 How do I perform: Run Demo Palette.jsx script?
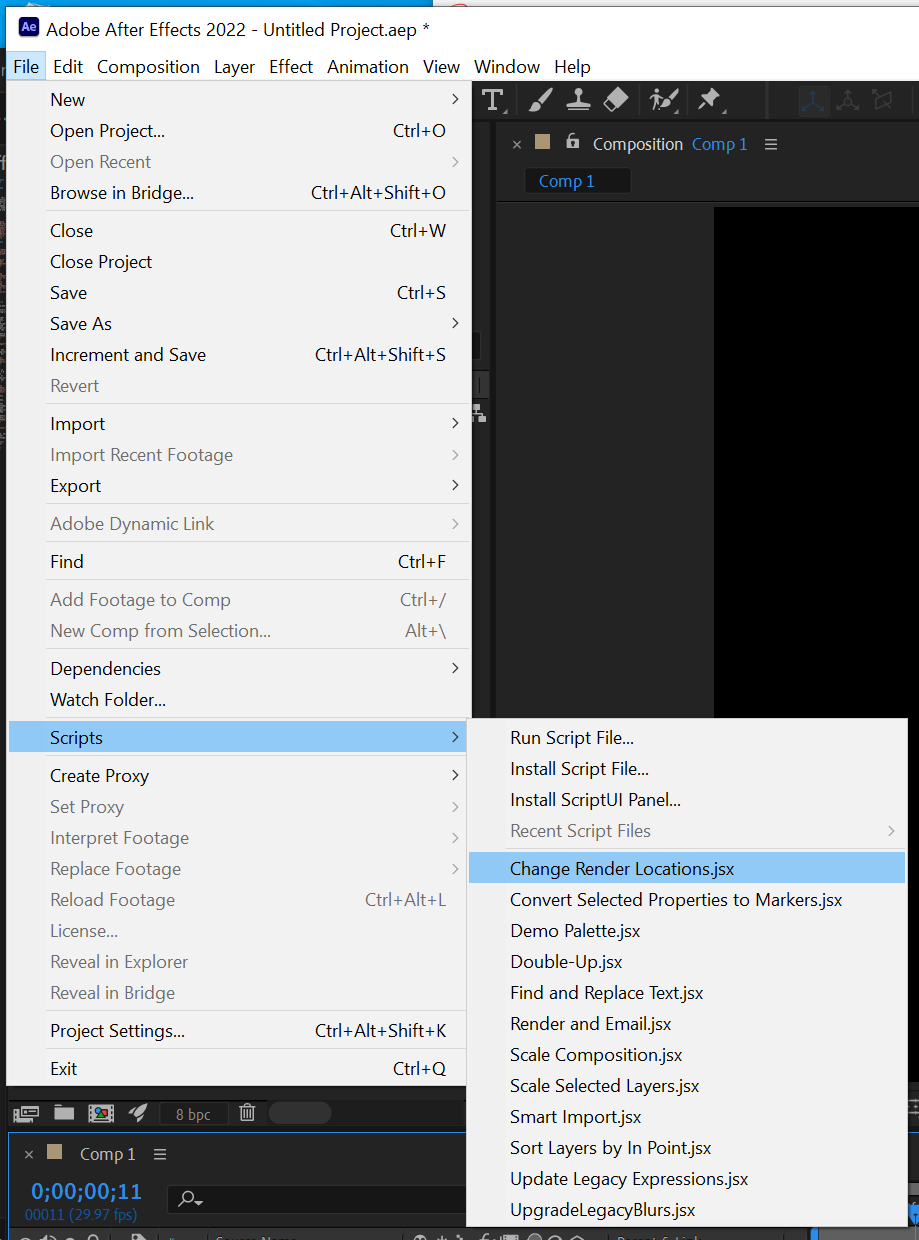click(687, 931)
